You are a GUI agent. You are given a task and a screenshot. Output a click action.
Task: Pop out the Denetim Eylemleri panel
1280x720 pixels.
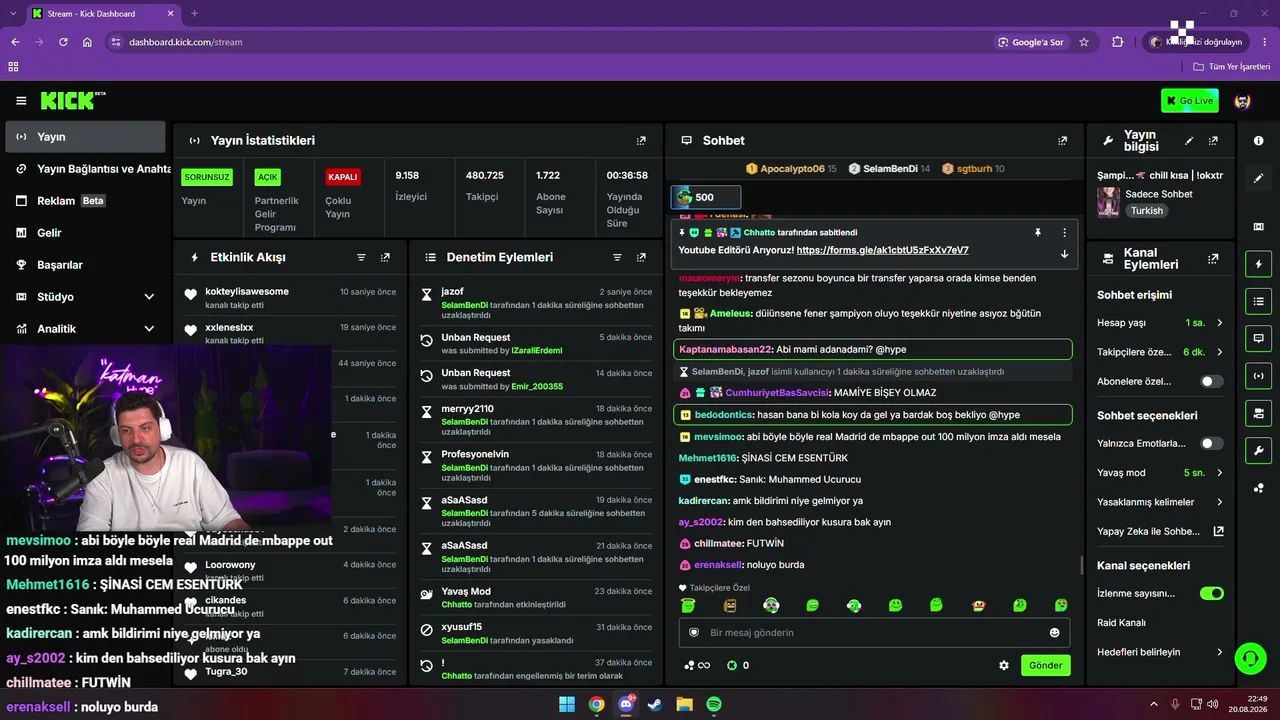(x=641, y=257)
